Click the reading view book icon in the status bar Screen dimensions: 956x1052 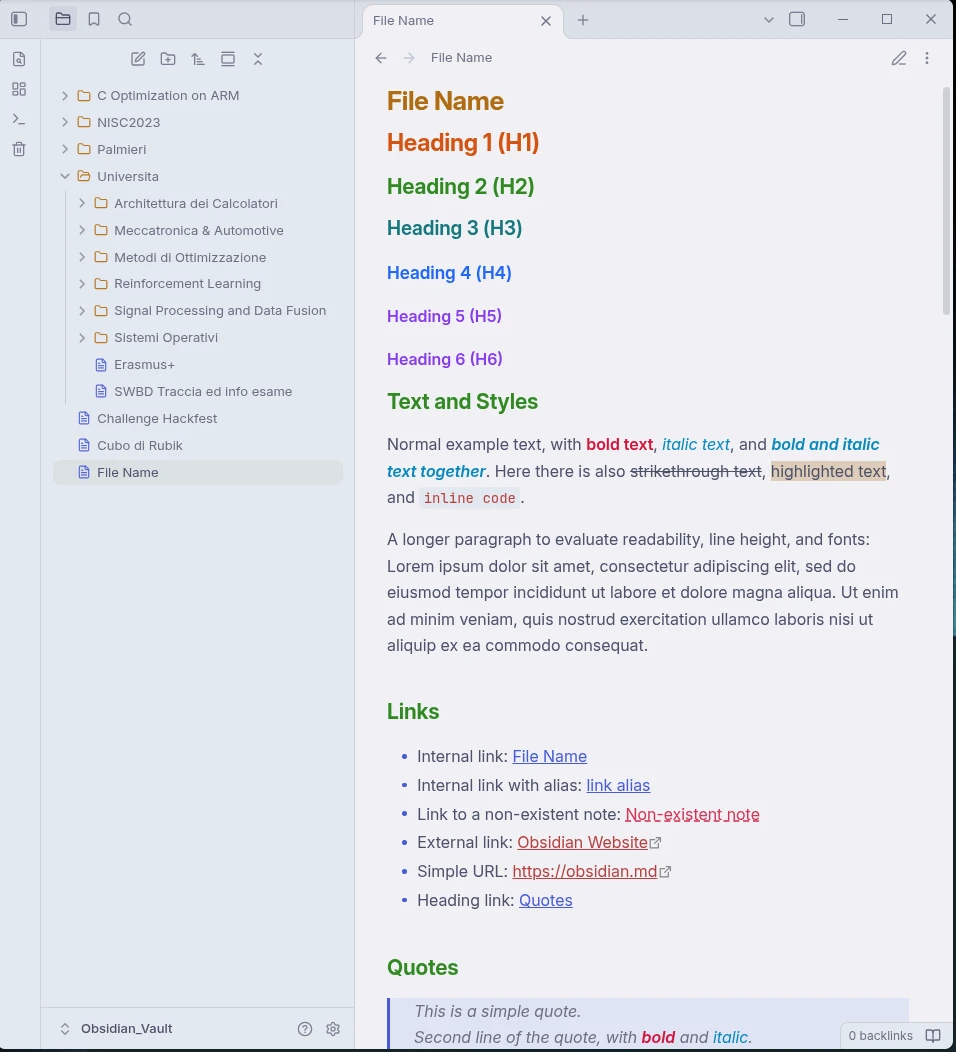[x=933, y=1036]
